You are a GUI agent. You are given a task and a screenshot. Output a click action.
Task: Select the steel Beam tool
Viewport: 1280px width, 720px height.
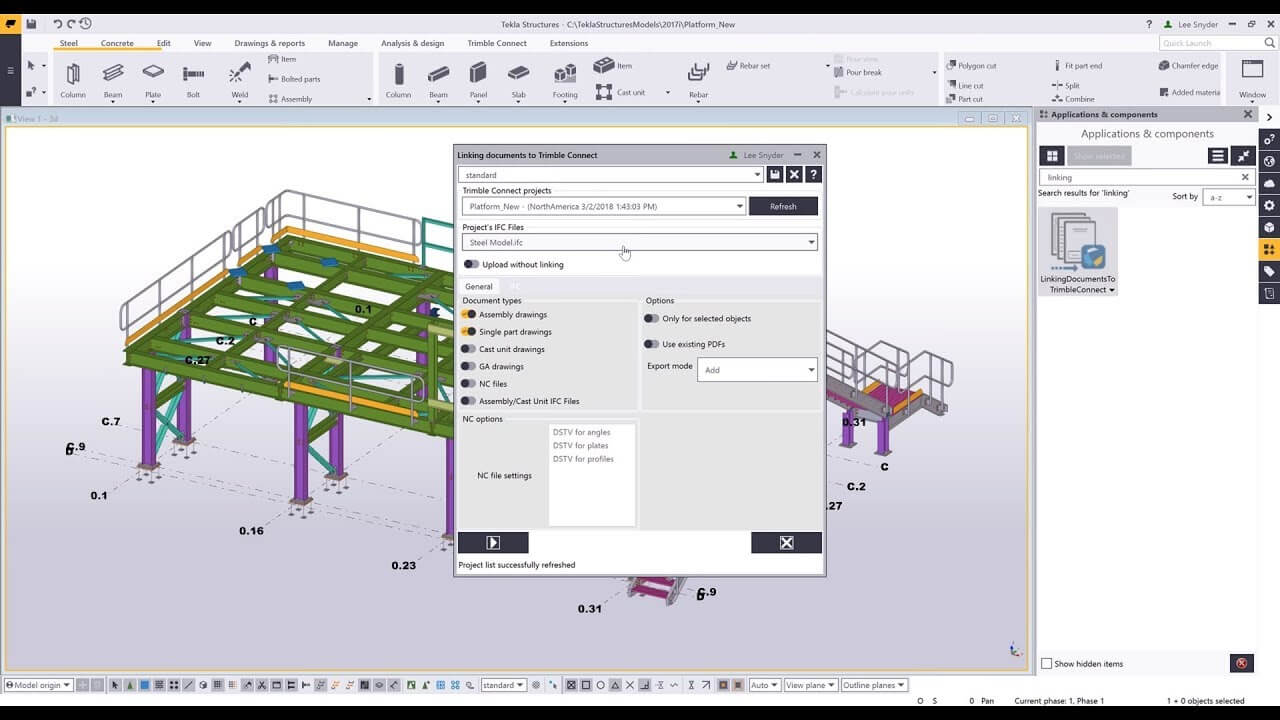(113, 80)
